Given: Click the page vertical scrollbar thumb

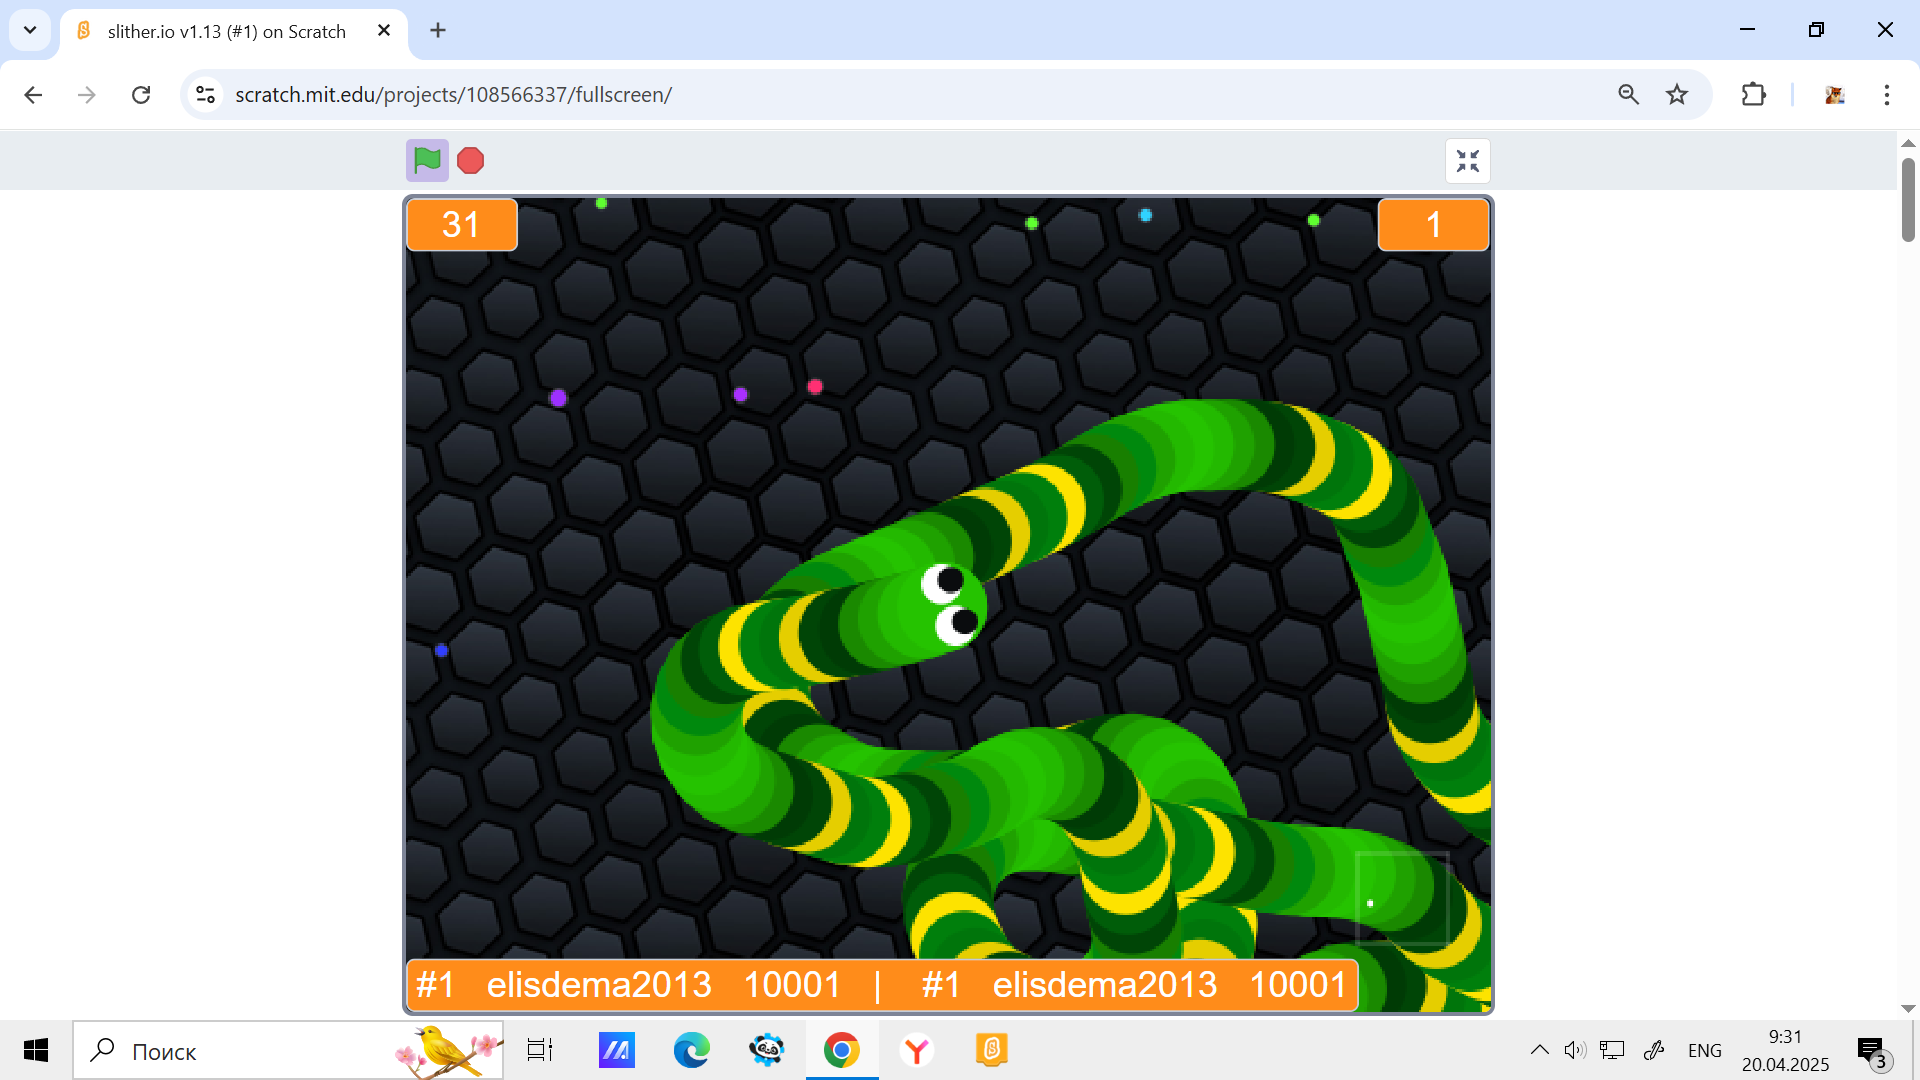Looking at the screenshot, I should 1908,200.
